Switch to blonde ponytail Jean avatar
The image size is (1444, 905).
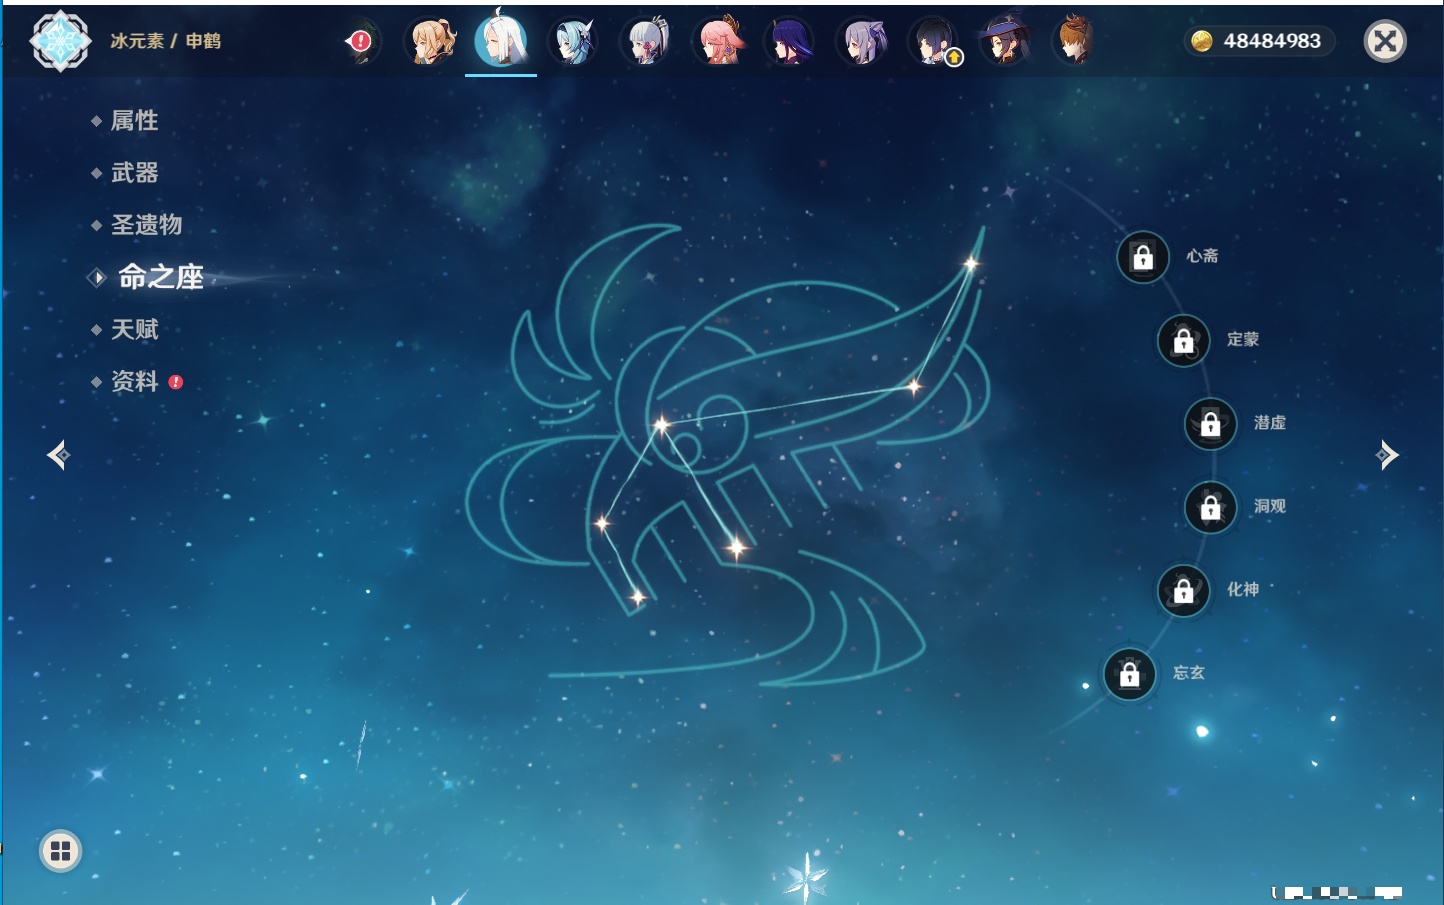click(431, 42)
